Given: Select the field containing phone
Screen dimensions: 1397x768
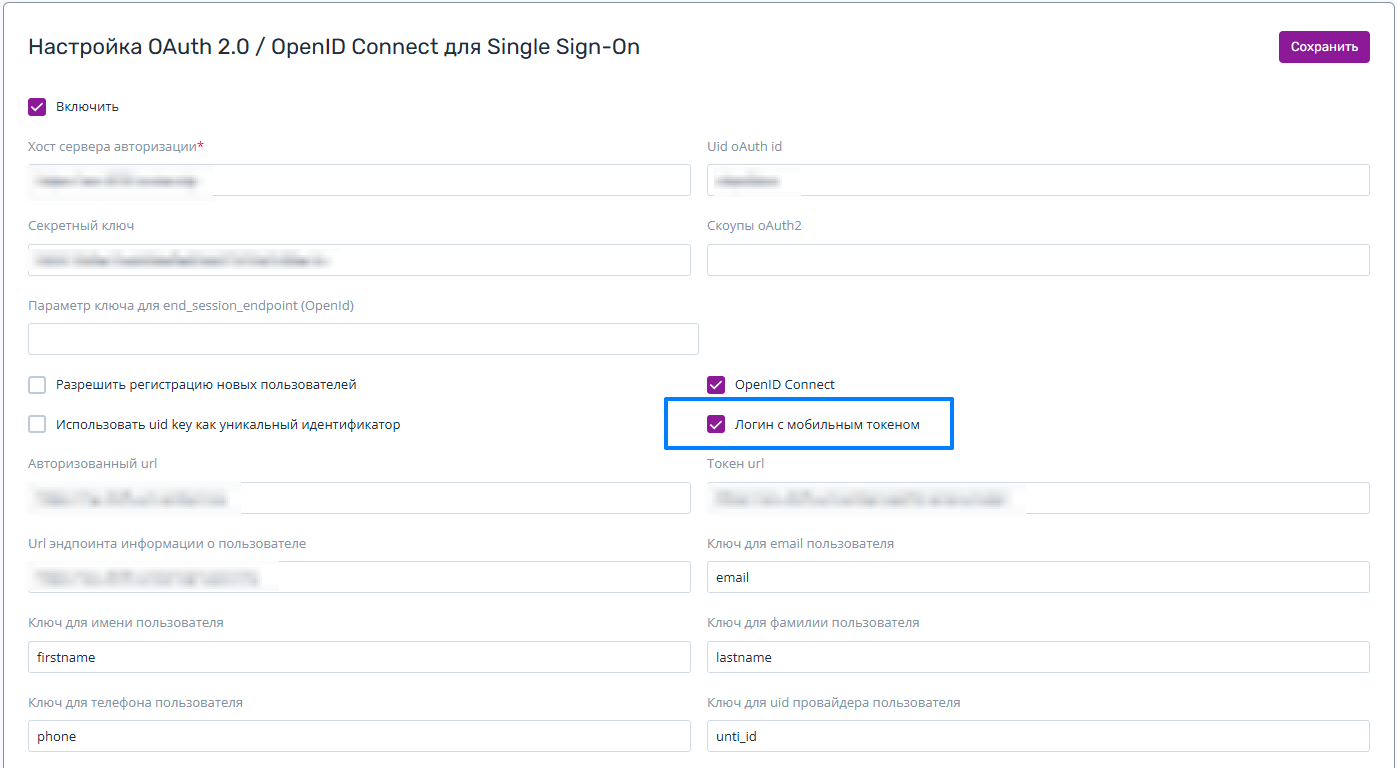Looking at the screenshot, I should (359, 736).
